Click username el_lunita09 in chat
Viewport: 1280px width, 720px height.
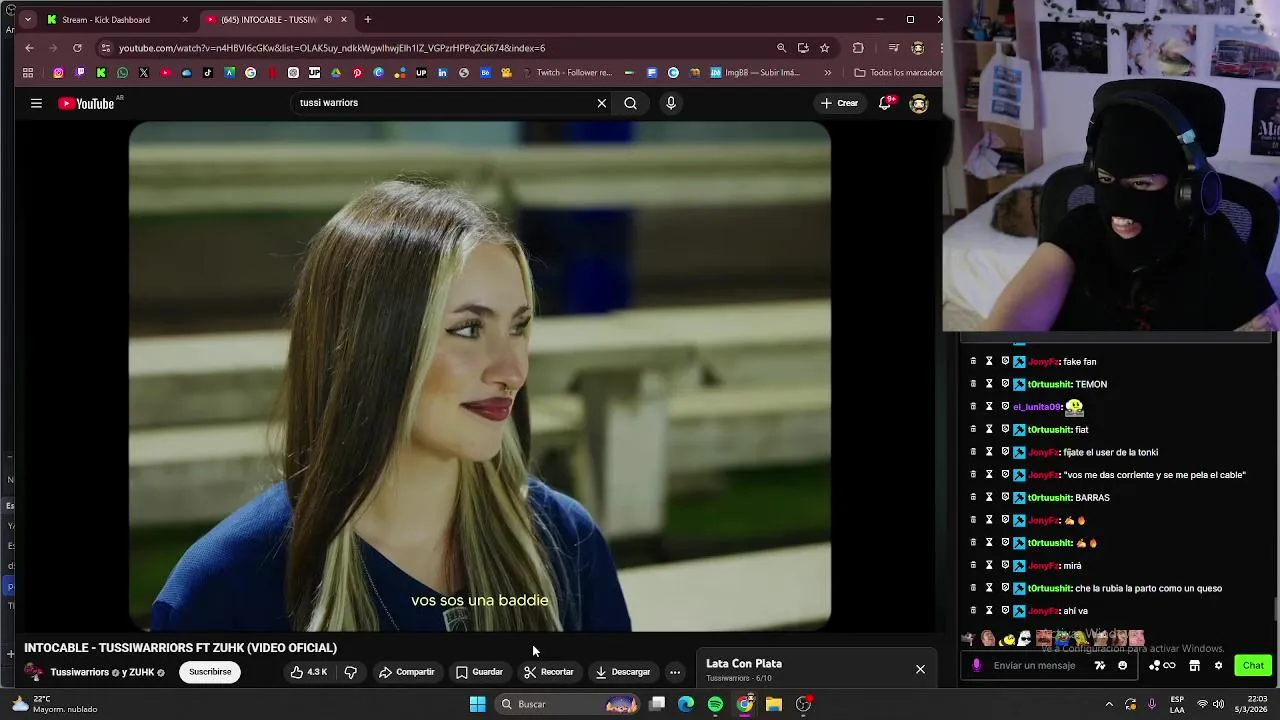pyautogui.click(x=1037, y=407)
